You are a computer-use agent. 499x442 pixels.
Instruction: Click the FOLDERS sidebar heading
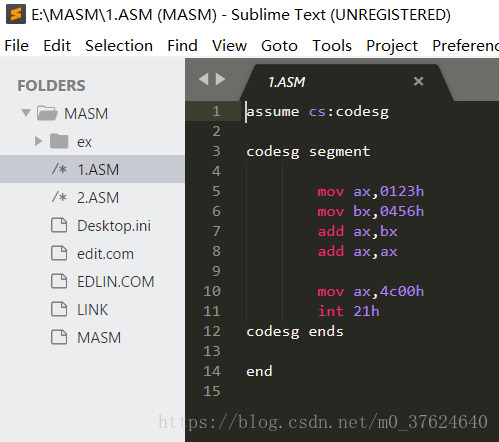coord(51,85)
